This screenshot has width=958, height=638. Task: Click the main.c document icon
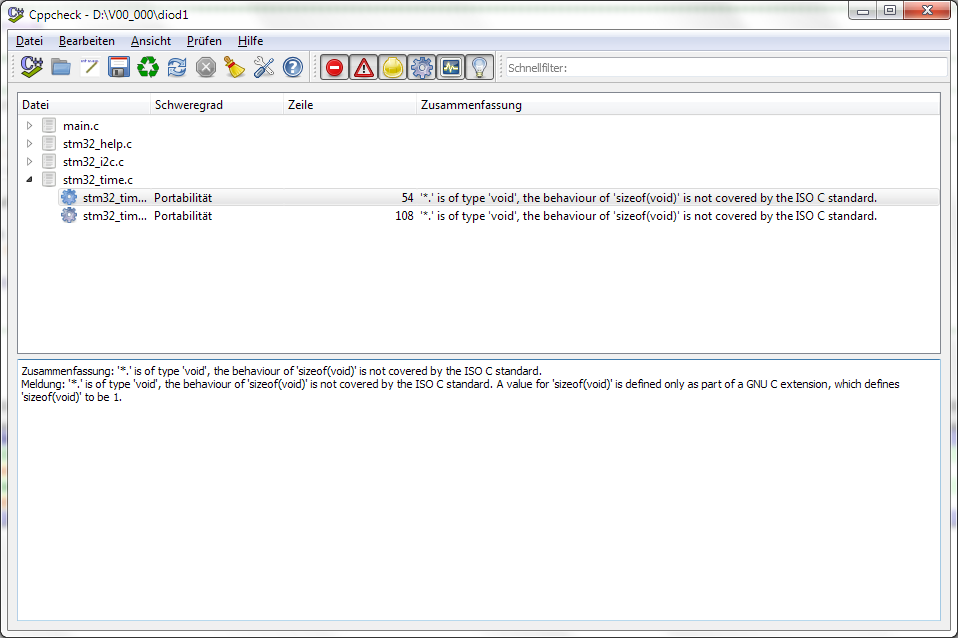click(49, 125)
